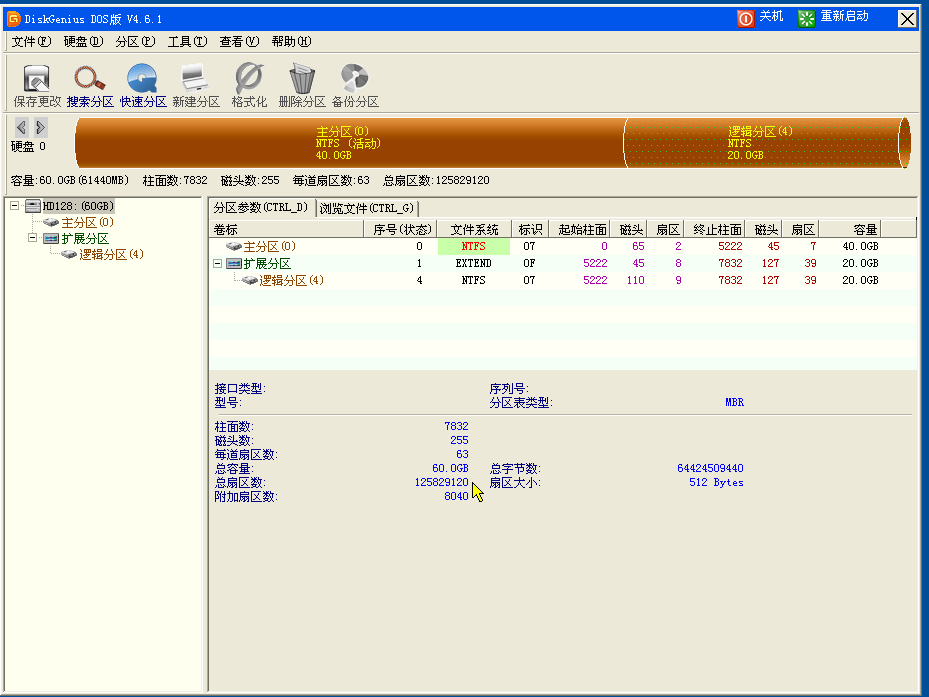Go to next disk with right arrow
929x697 pixels.
(40, 127)
